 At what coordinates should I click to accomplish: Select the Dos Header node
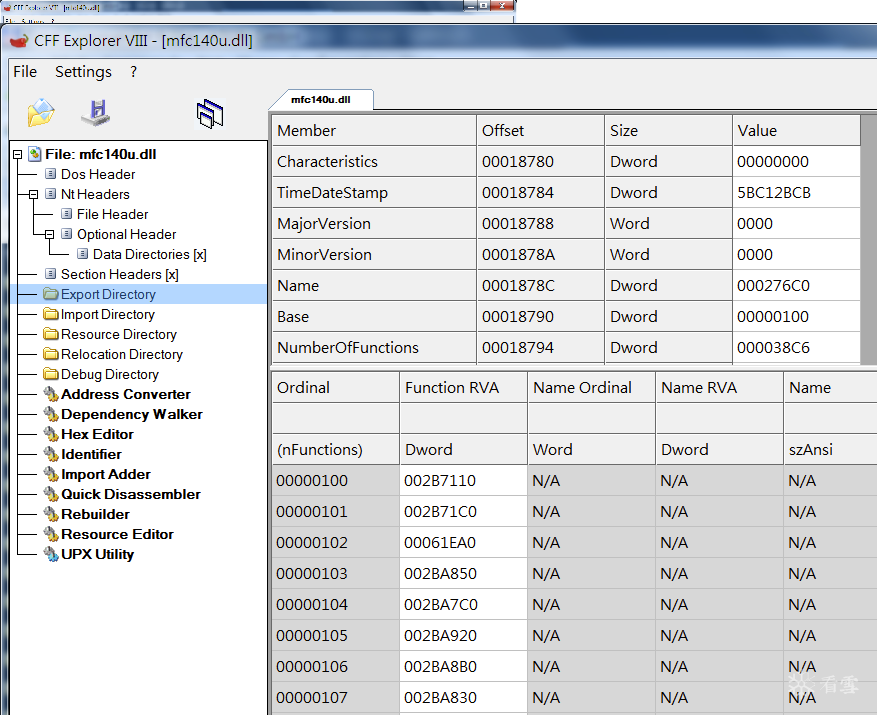98,175
